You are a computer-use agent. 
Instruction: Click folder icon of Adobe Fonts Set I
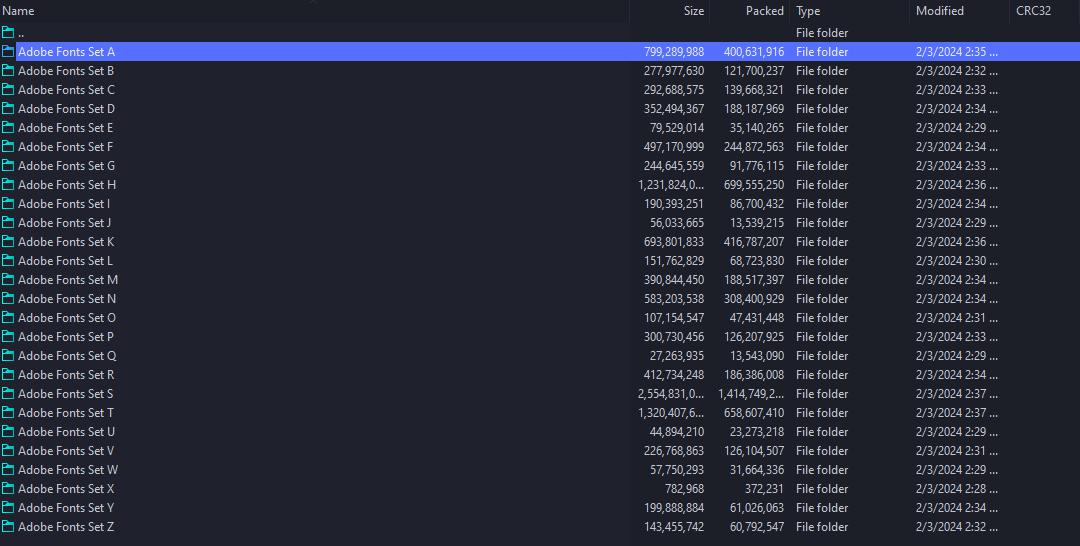[8, 204]
